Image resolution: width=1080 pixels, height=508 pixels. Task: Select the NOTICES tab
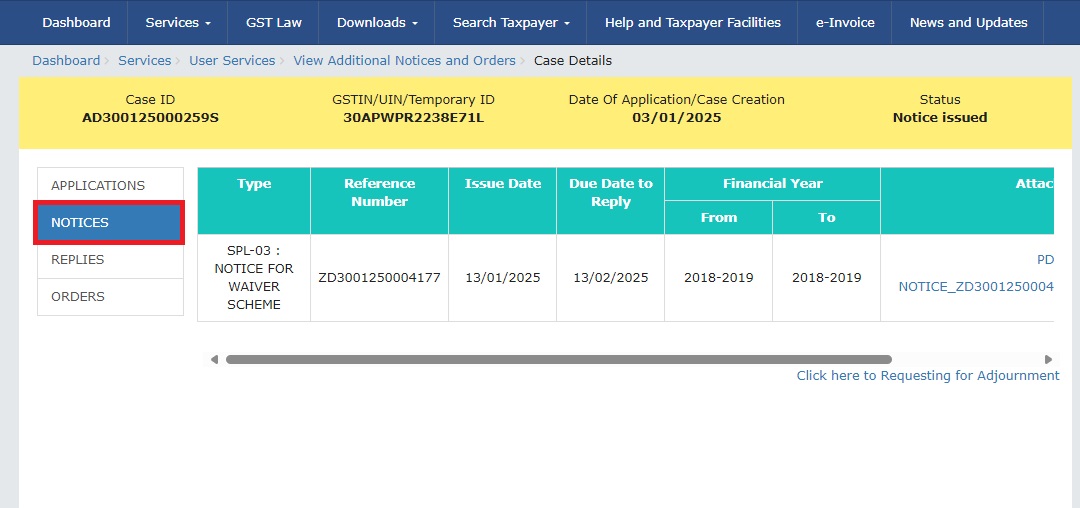[109, 223]
